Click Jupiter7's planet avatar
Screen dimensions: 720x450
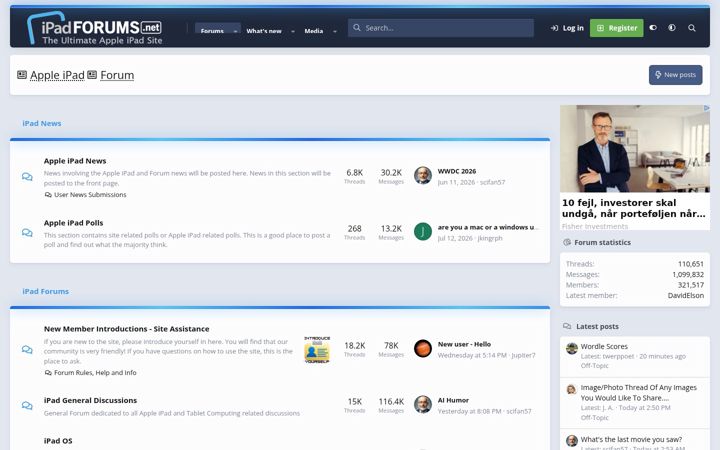(423, 349)
